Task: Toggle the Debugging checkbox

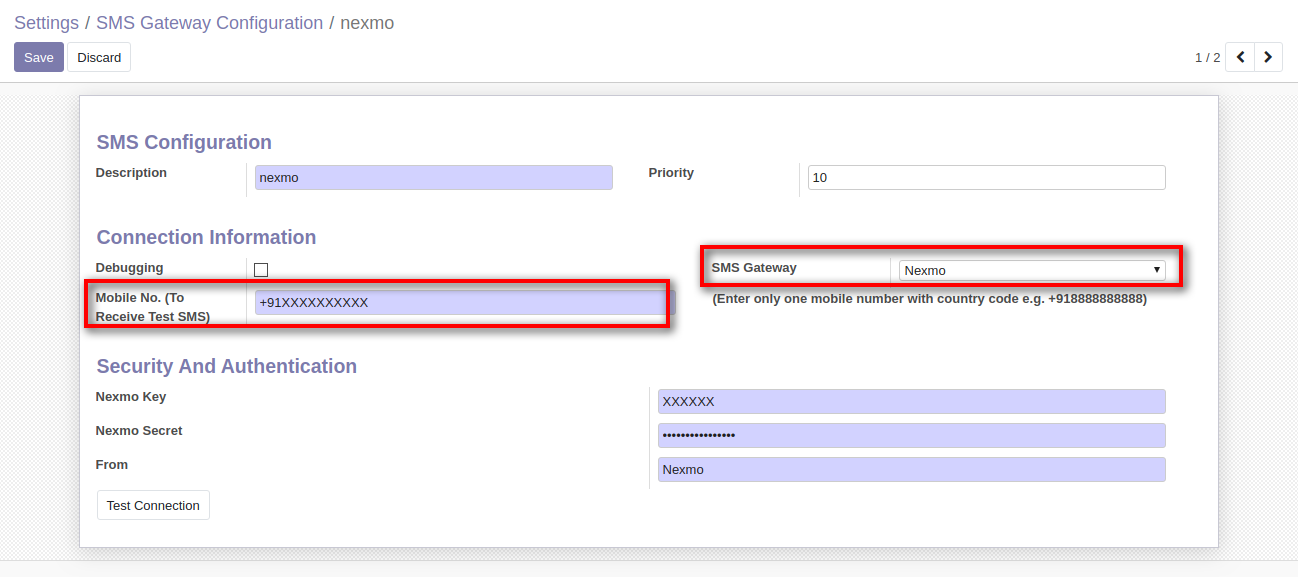Action: 261,269
